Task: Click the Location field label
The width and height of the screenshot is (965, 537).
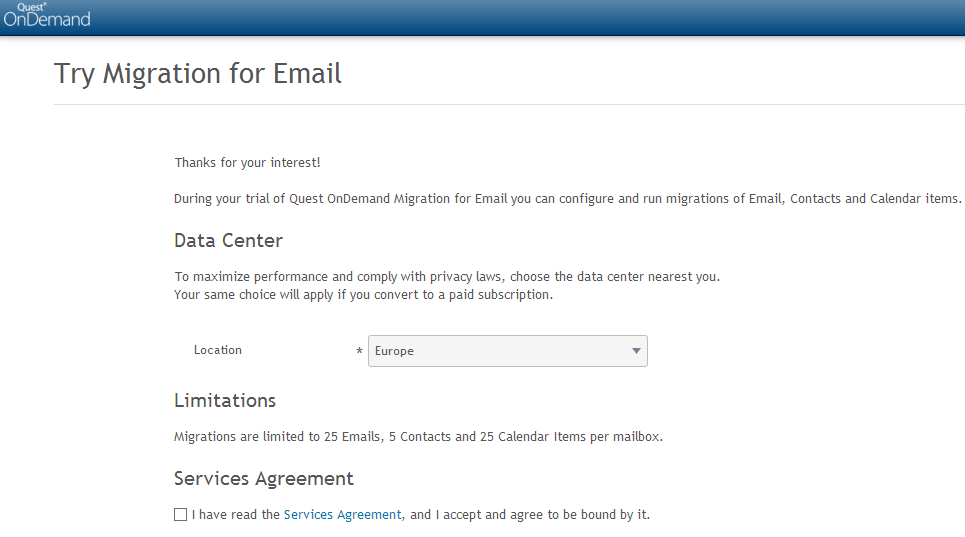Action: [218, 350]
